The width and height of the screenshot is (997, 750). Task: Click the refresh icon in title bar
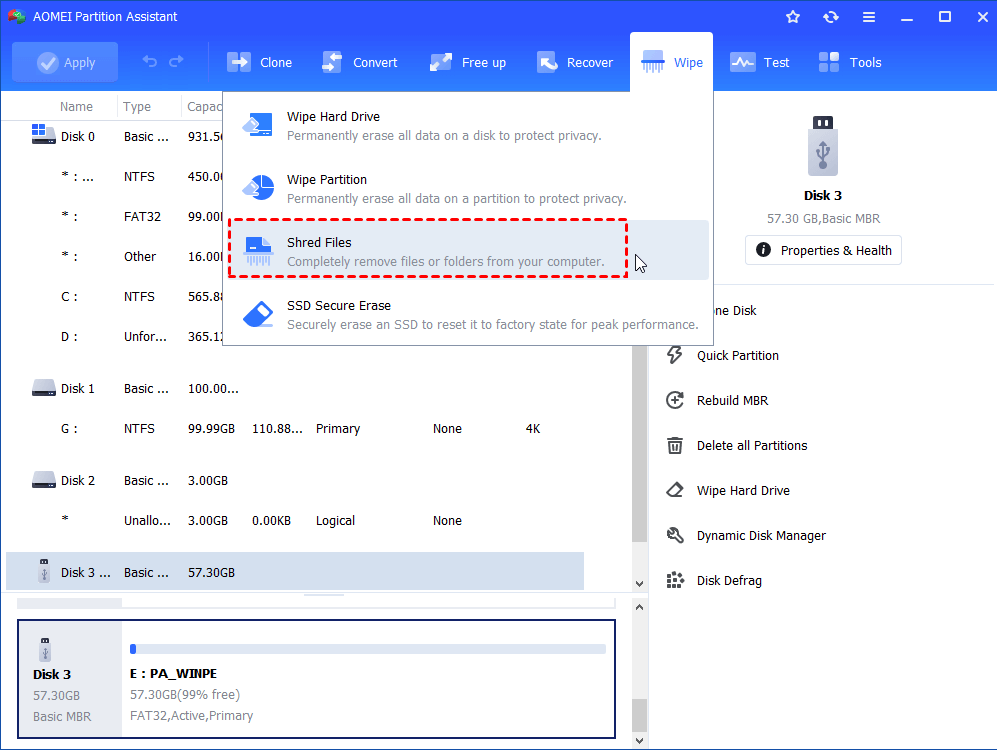point(831,17)
